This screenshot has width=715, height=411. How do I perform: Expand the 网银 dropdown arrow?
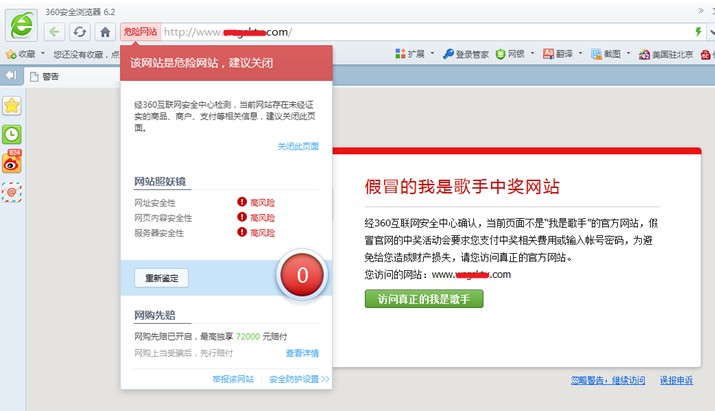pos(532,53)
